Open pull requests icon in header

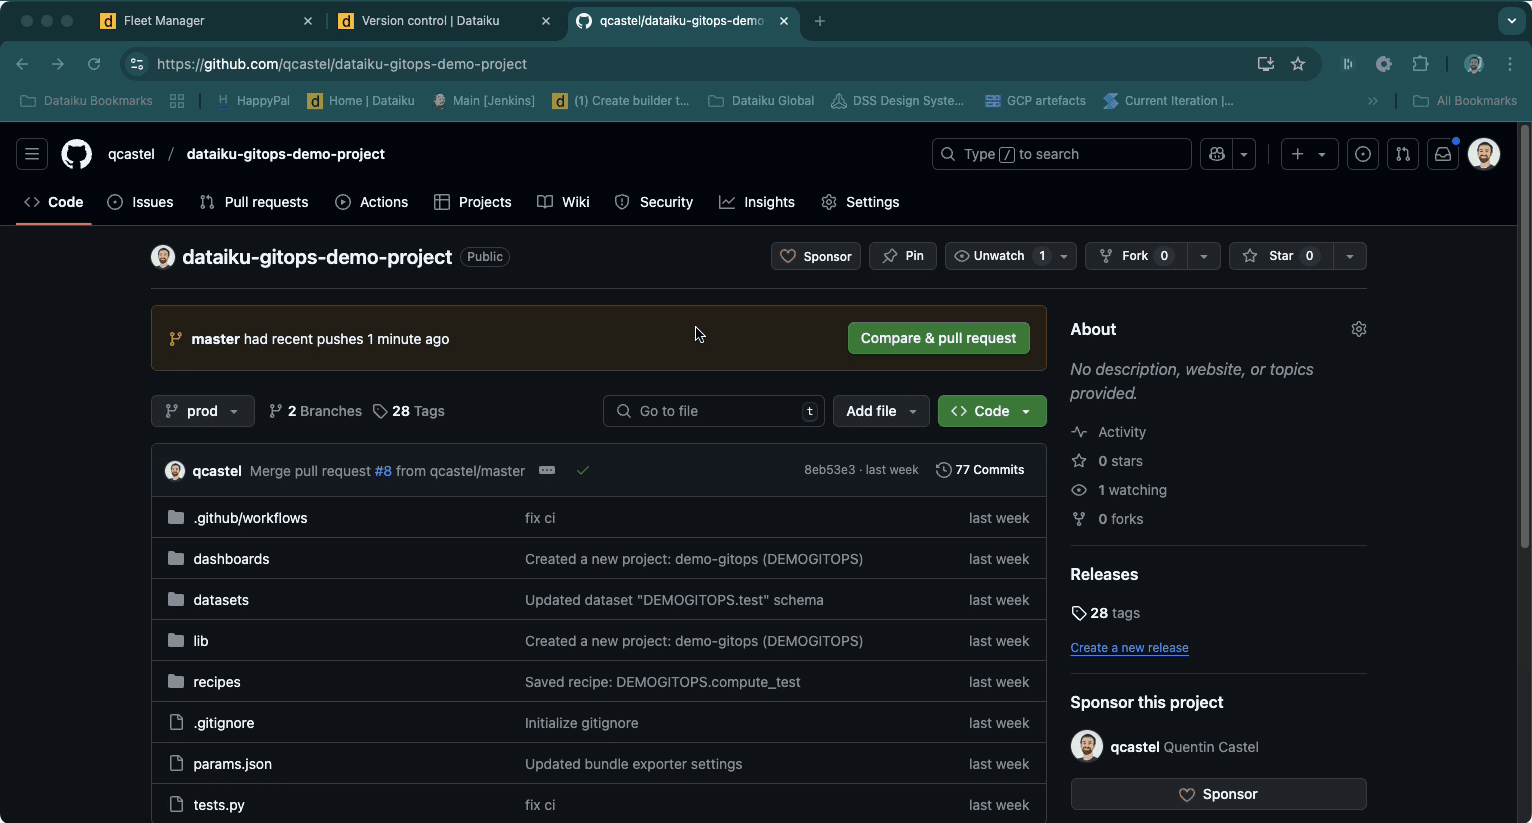[1403, 154]
